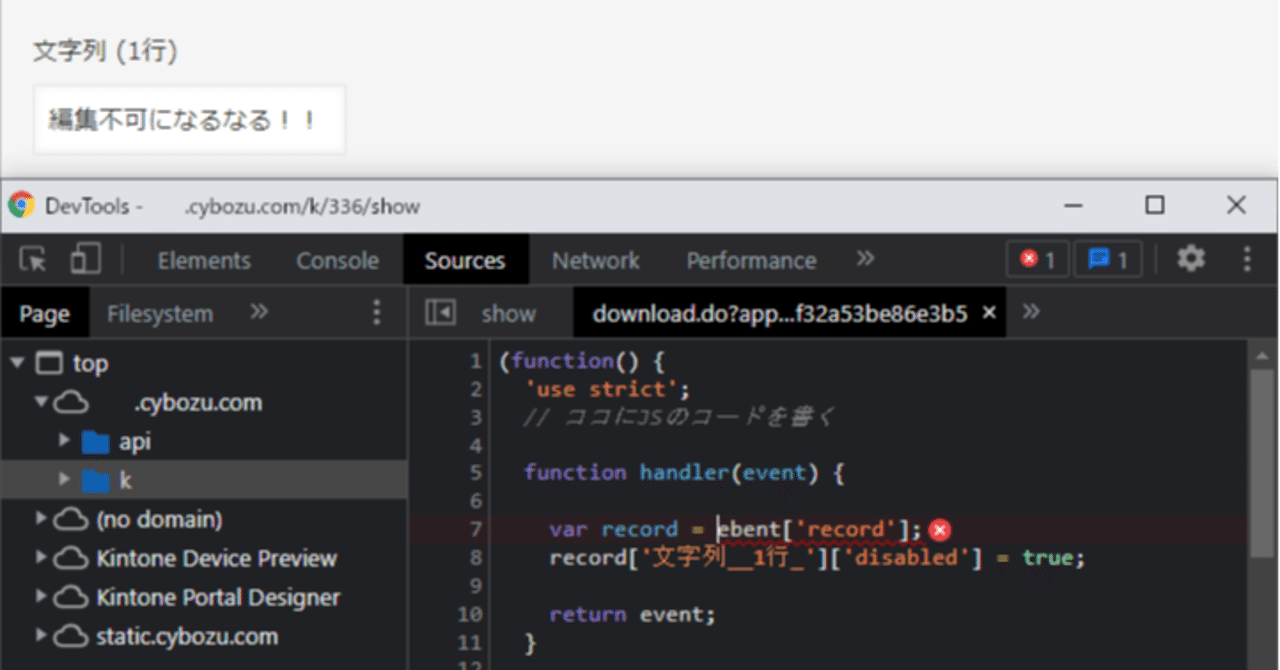
Task: Click line number 7 in gutter
Action: [x=475, y=530]
